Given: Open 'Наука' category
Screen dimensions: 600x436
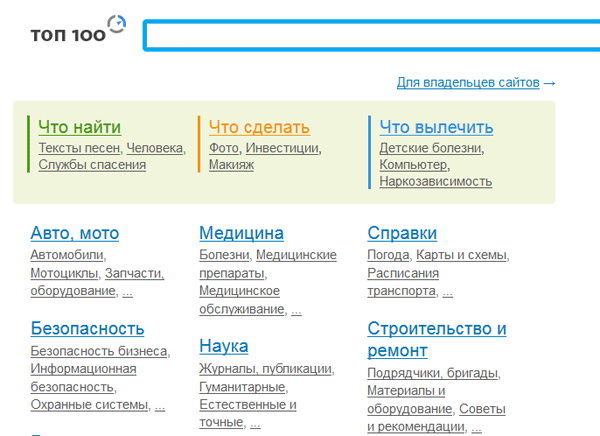Looking at the screenshot, I should [223, 346].
